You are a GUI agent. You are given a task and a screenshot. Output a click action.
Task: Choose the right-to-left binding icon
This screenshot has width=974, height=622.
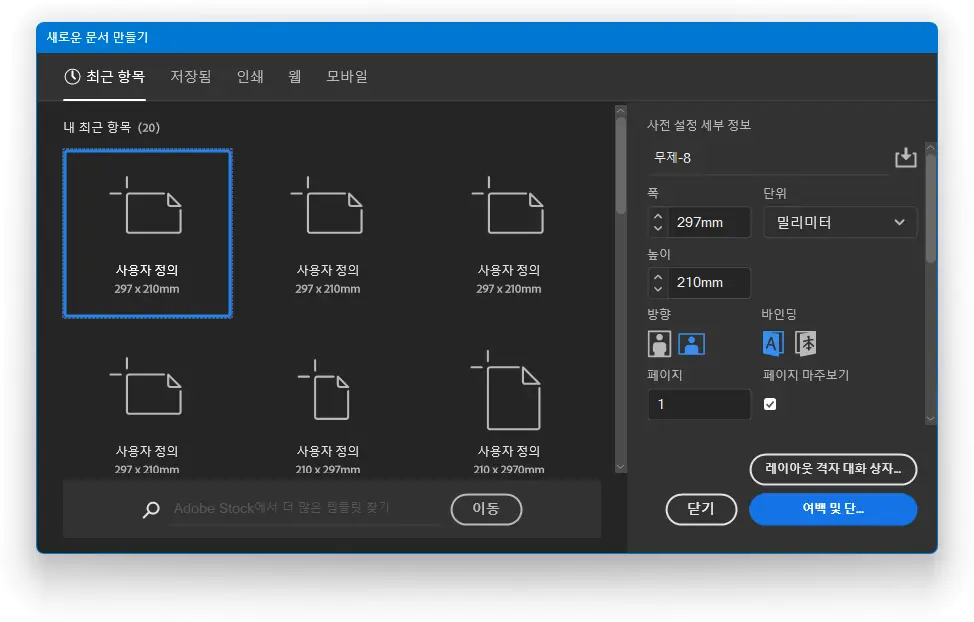805,343
